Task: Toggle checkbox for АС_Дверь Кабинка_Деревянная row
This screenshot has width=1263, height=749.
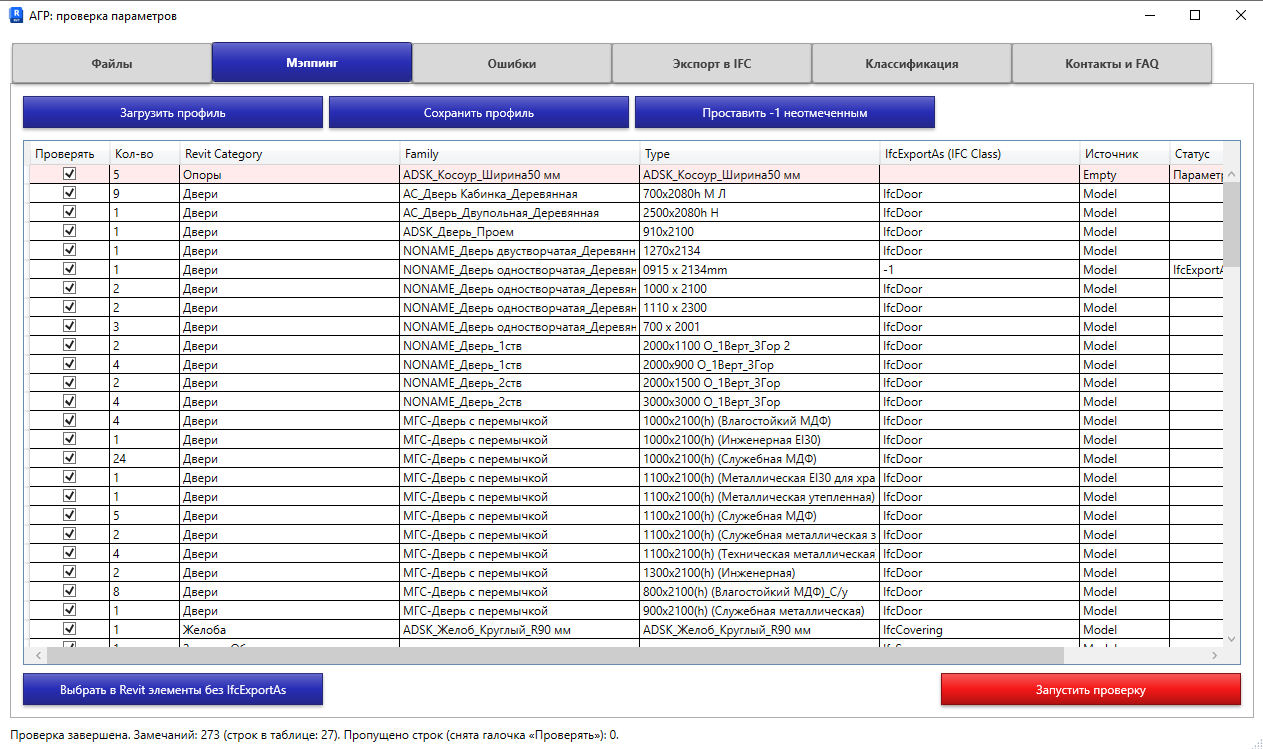Action: click(x=69, y=193)
